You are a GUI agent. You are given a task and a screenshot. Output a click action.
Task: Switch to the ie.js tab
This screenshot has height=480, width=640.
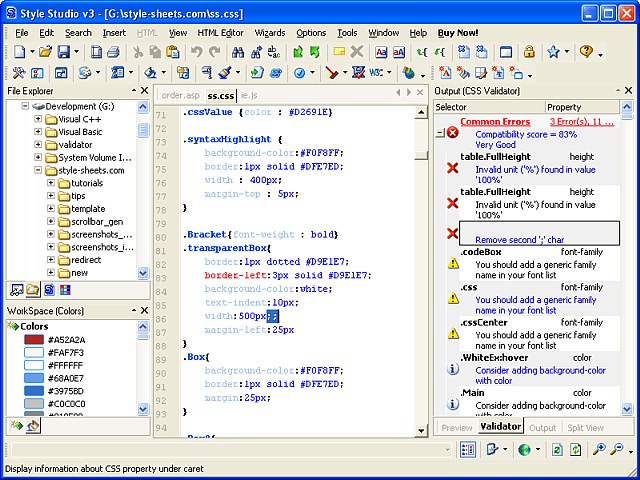pyautogui.click(x=249, y=96)
